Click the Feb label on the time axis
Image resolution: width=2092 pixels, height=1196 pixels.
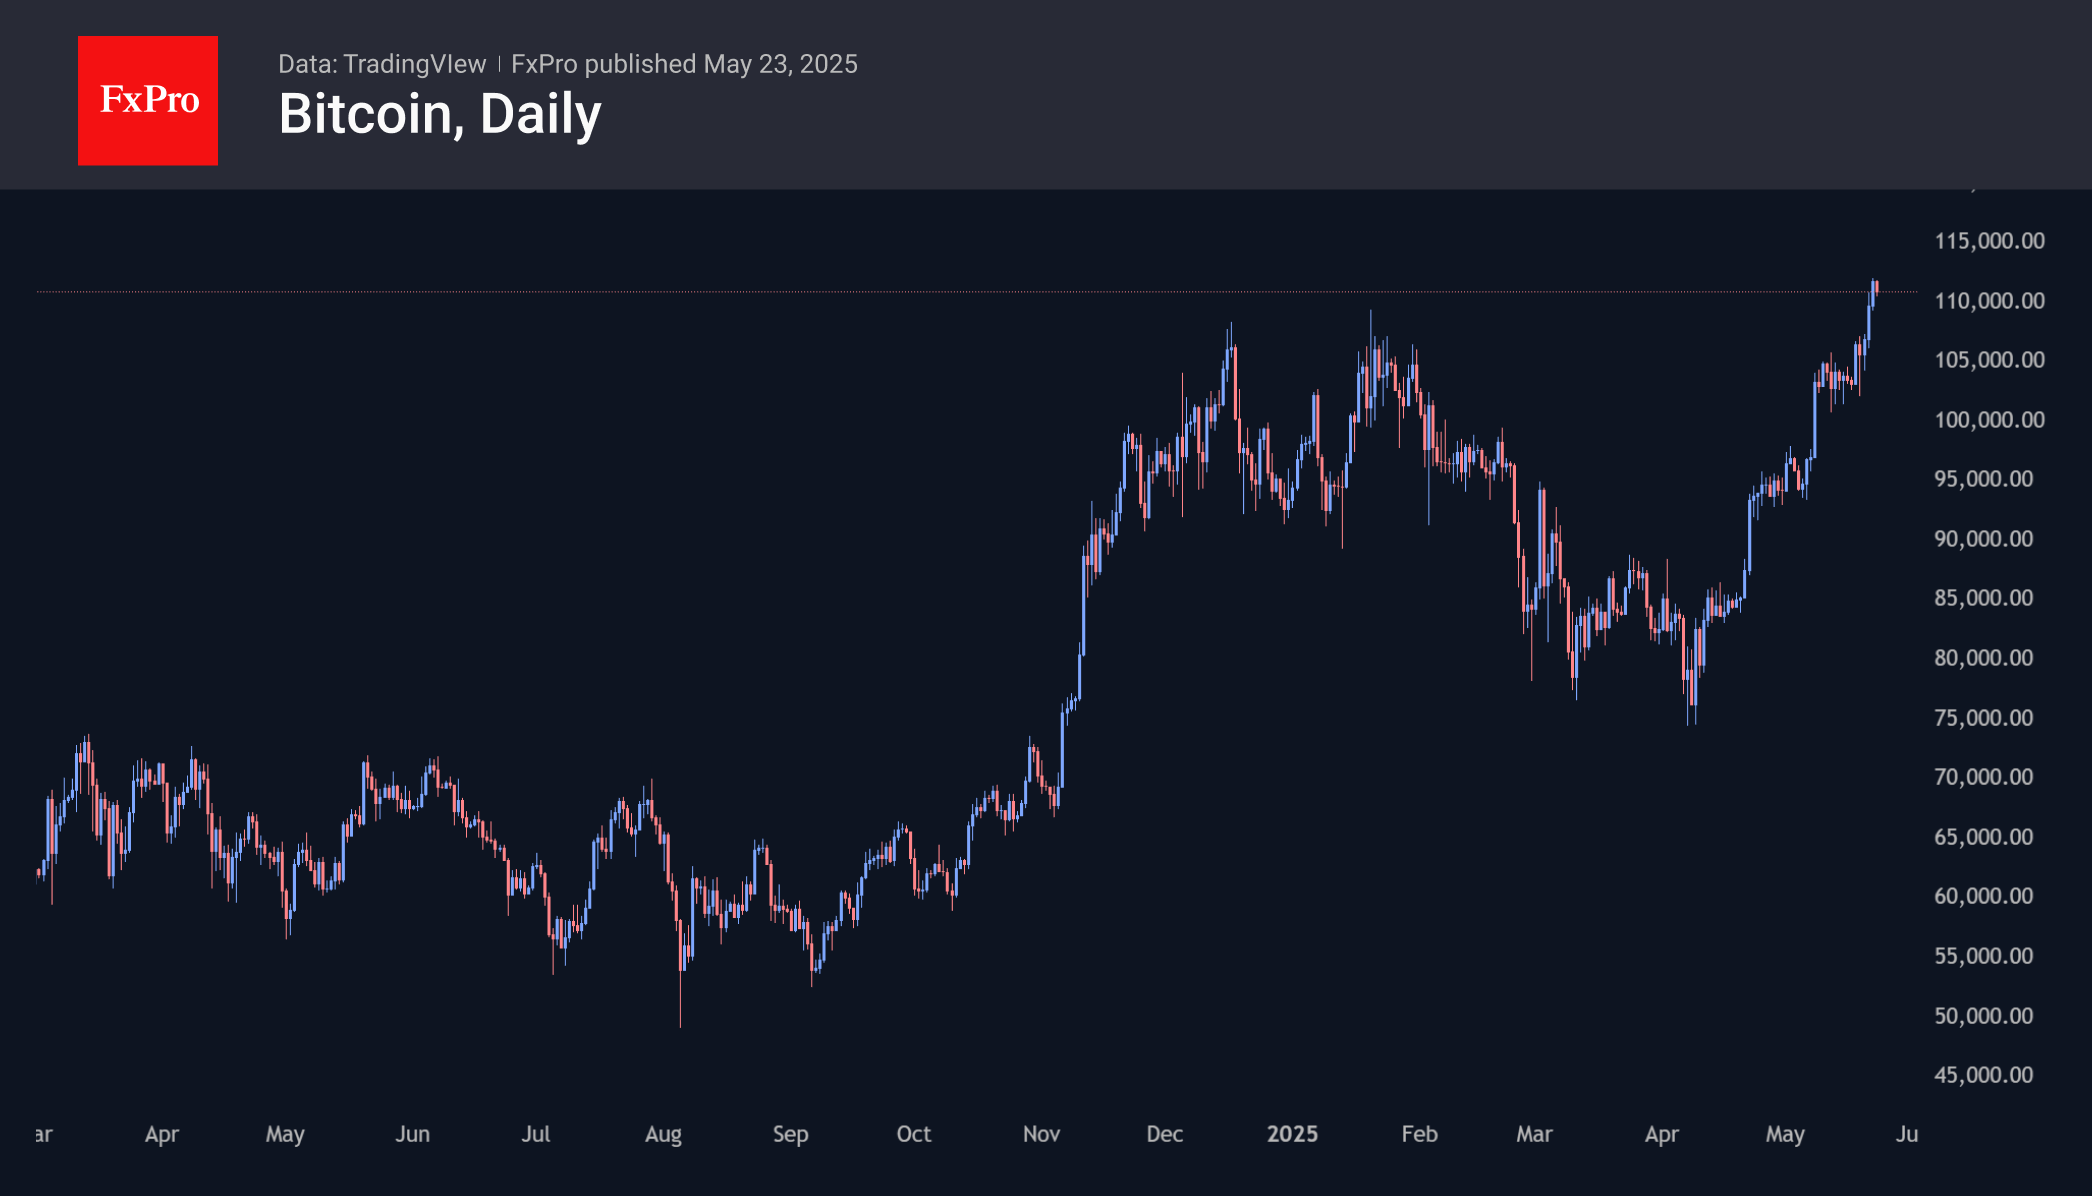(1419, 1134)
